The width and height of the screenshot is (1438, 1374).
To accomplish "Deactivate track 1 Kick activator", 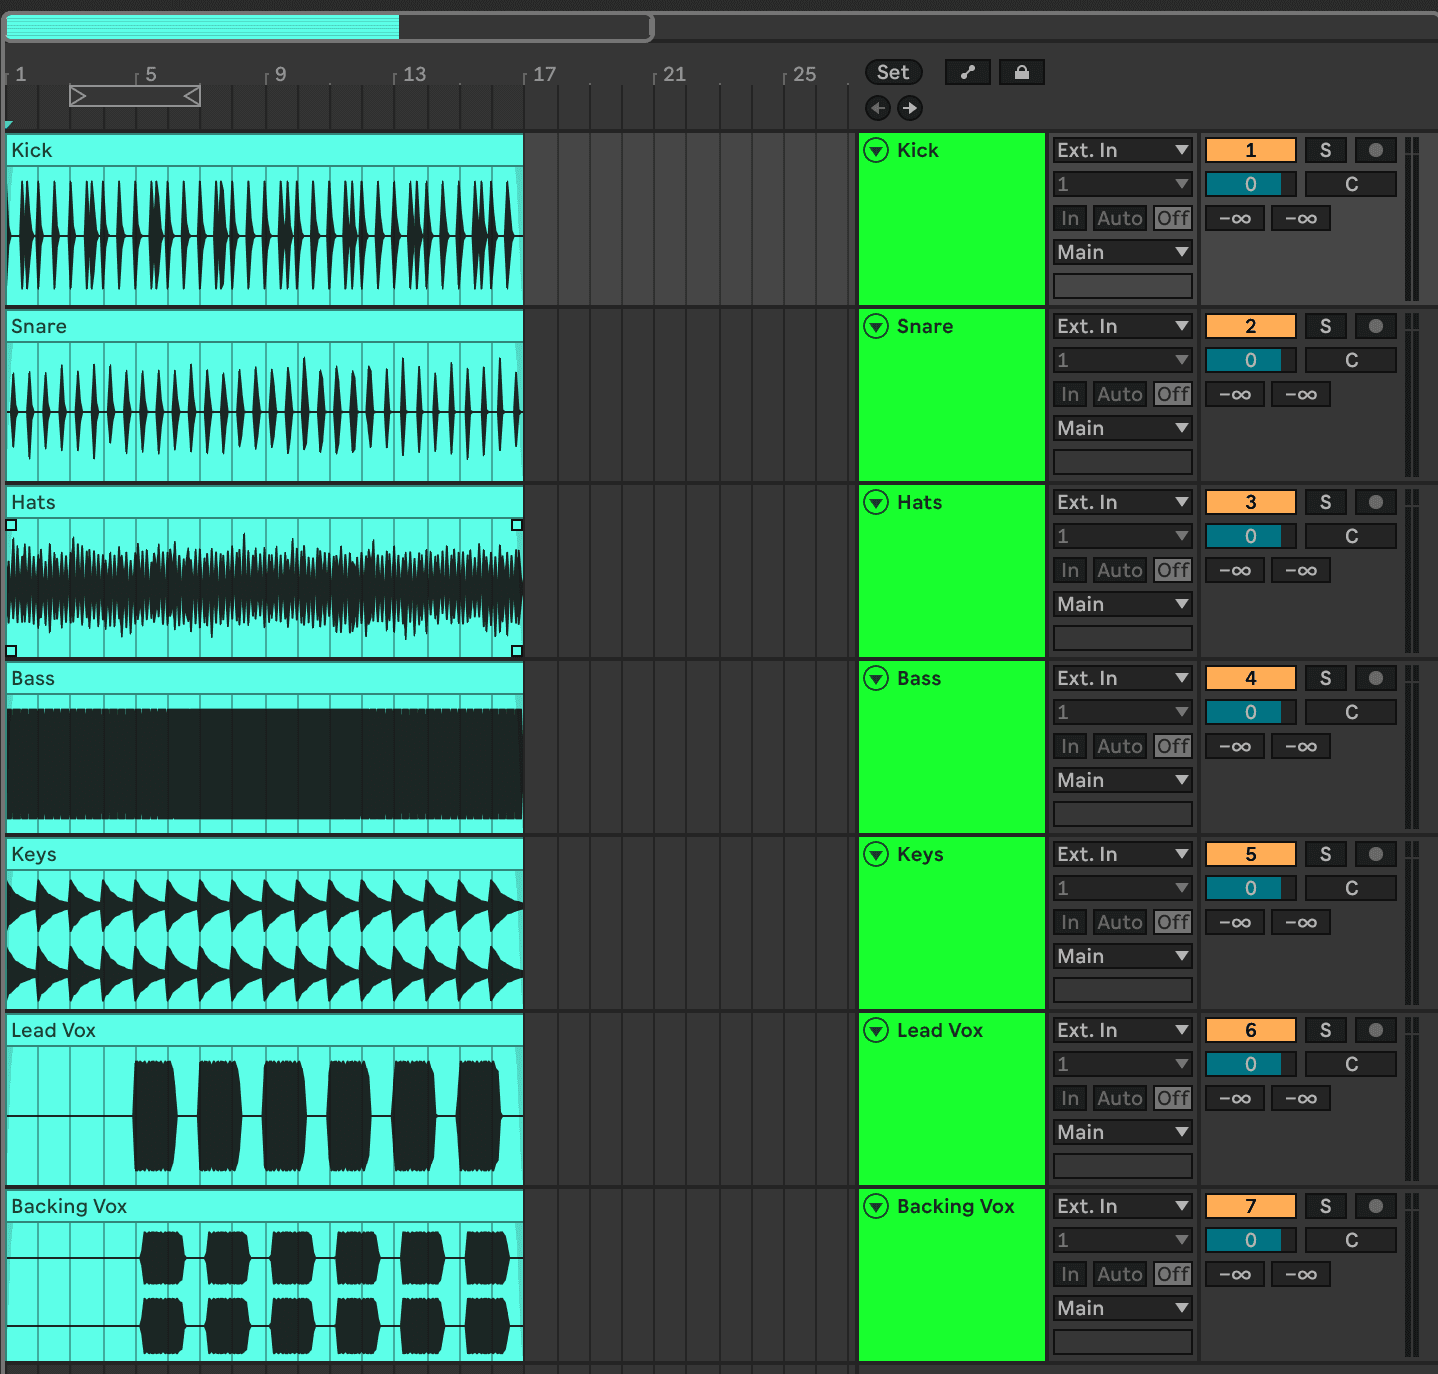I will [1251, 150].
